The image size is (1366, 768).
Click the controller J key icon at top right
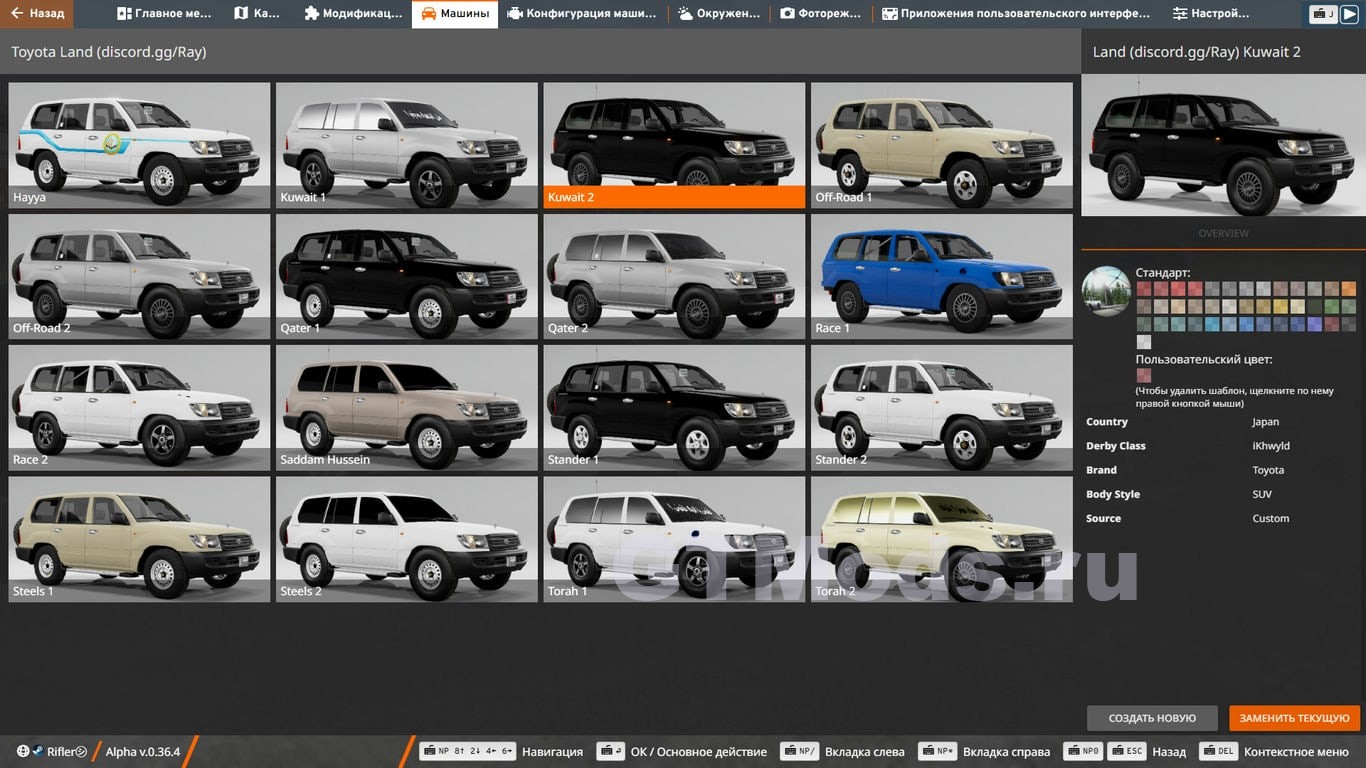1324,14
